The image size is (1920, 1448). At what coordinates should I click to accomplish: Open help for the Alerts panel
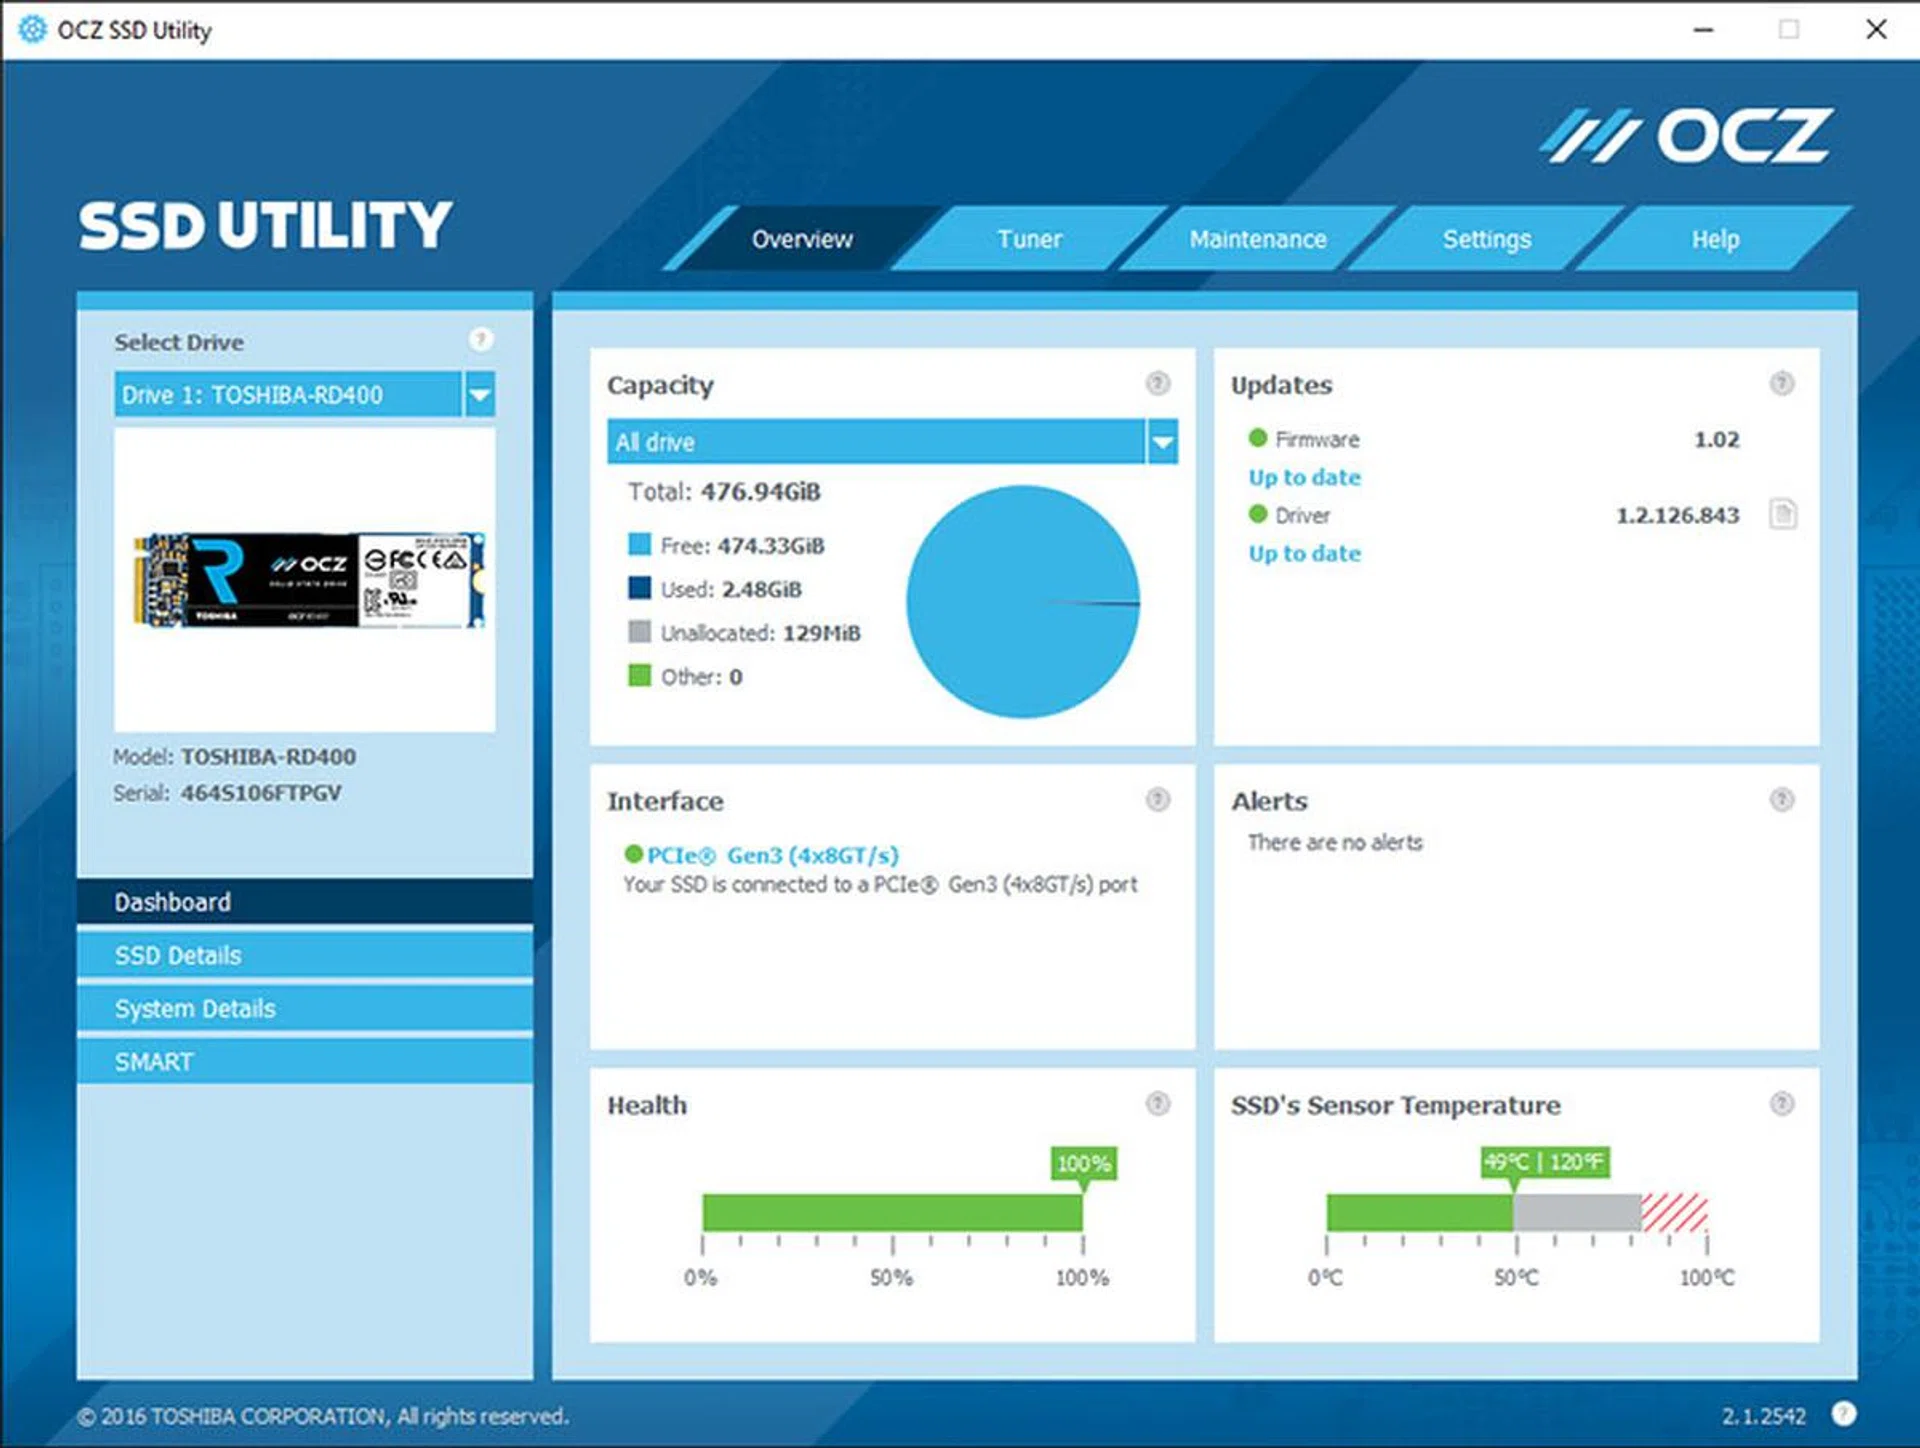pyautogui.click(x=1780, y=800)
